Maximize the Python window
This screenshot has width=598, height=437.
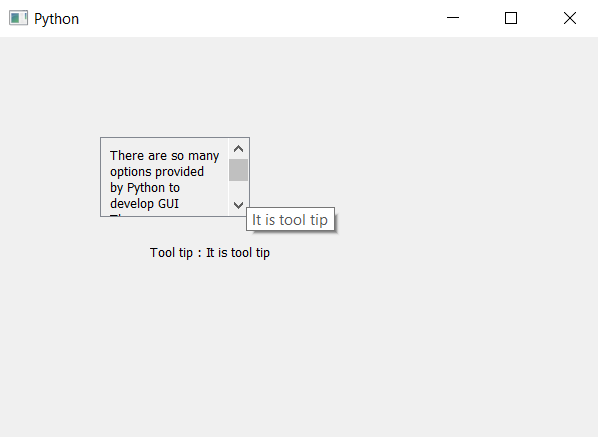[511, 18]
